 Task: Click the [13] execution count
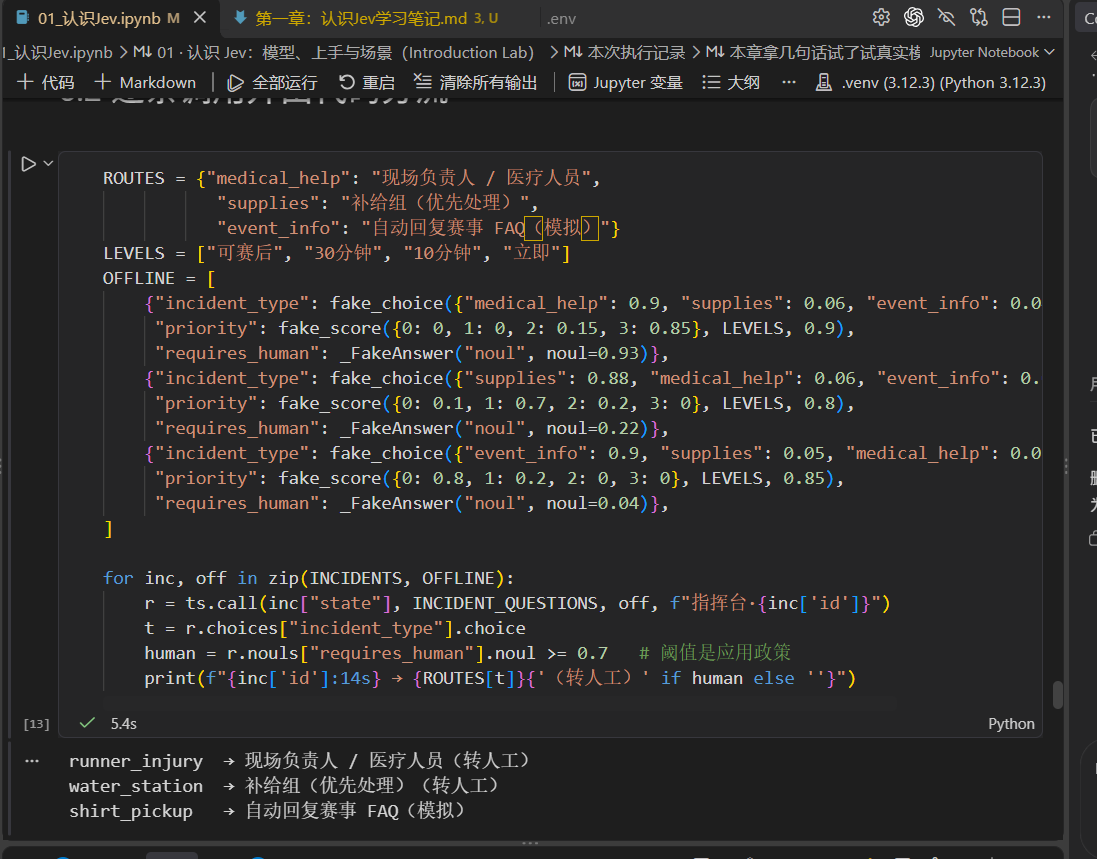click(x=36, y=724)
